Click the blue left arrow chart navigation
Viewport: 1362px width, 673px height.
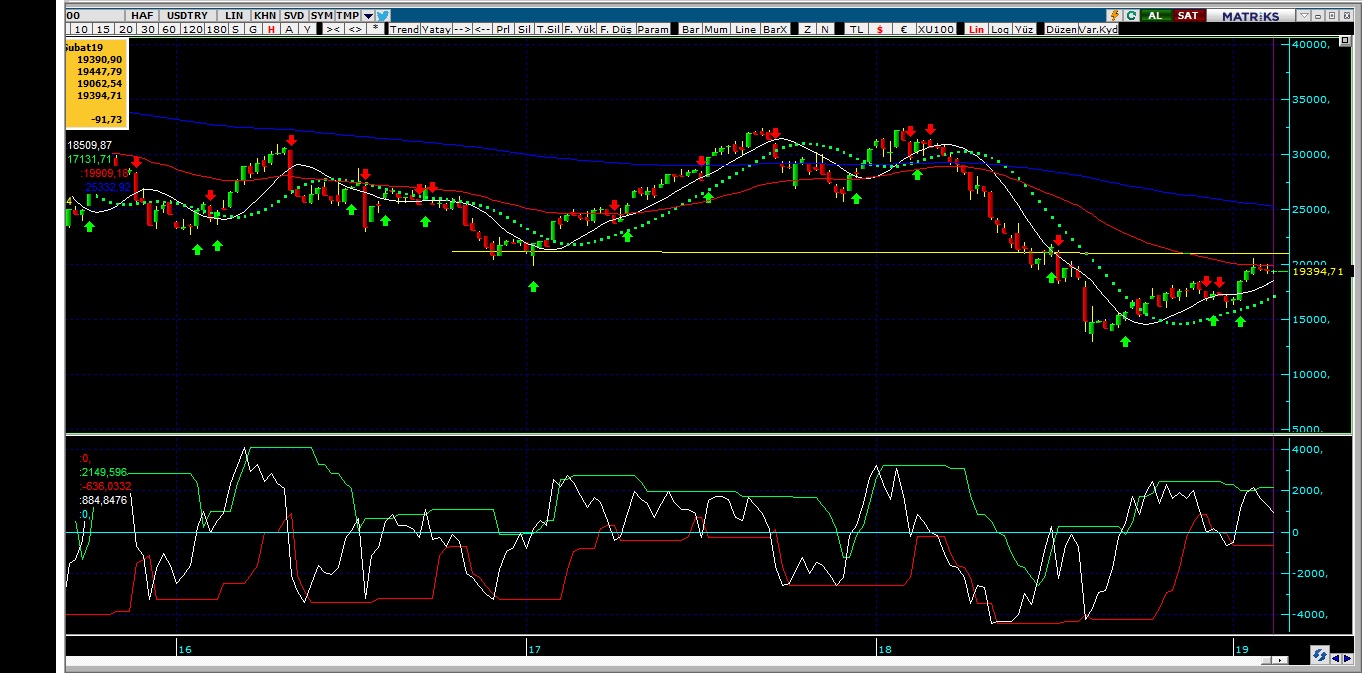point(1336,657)
